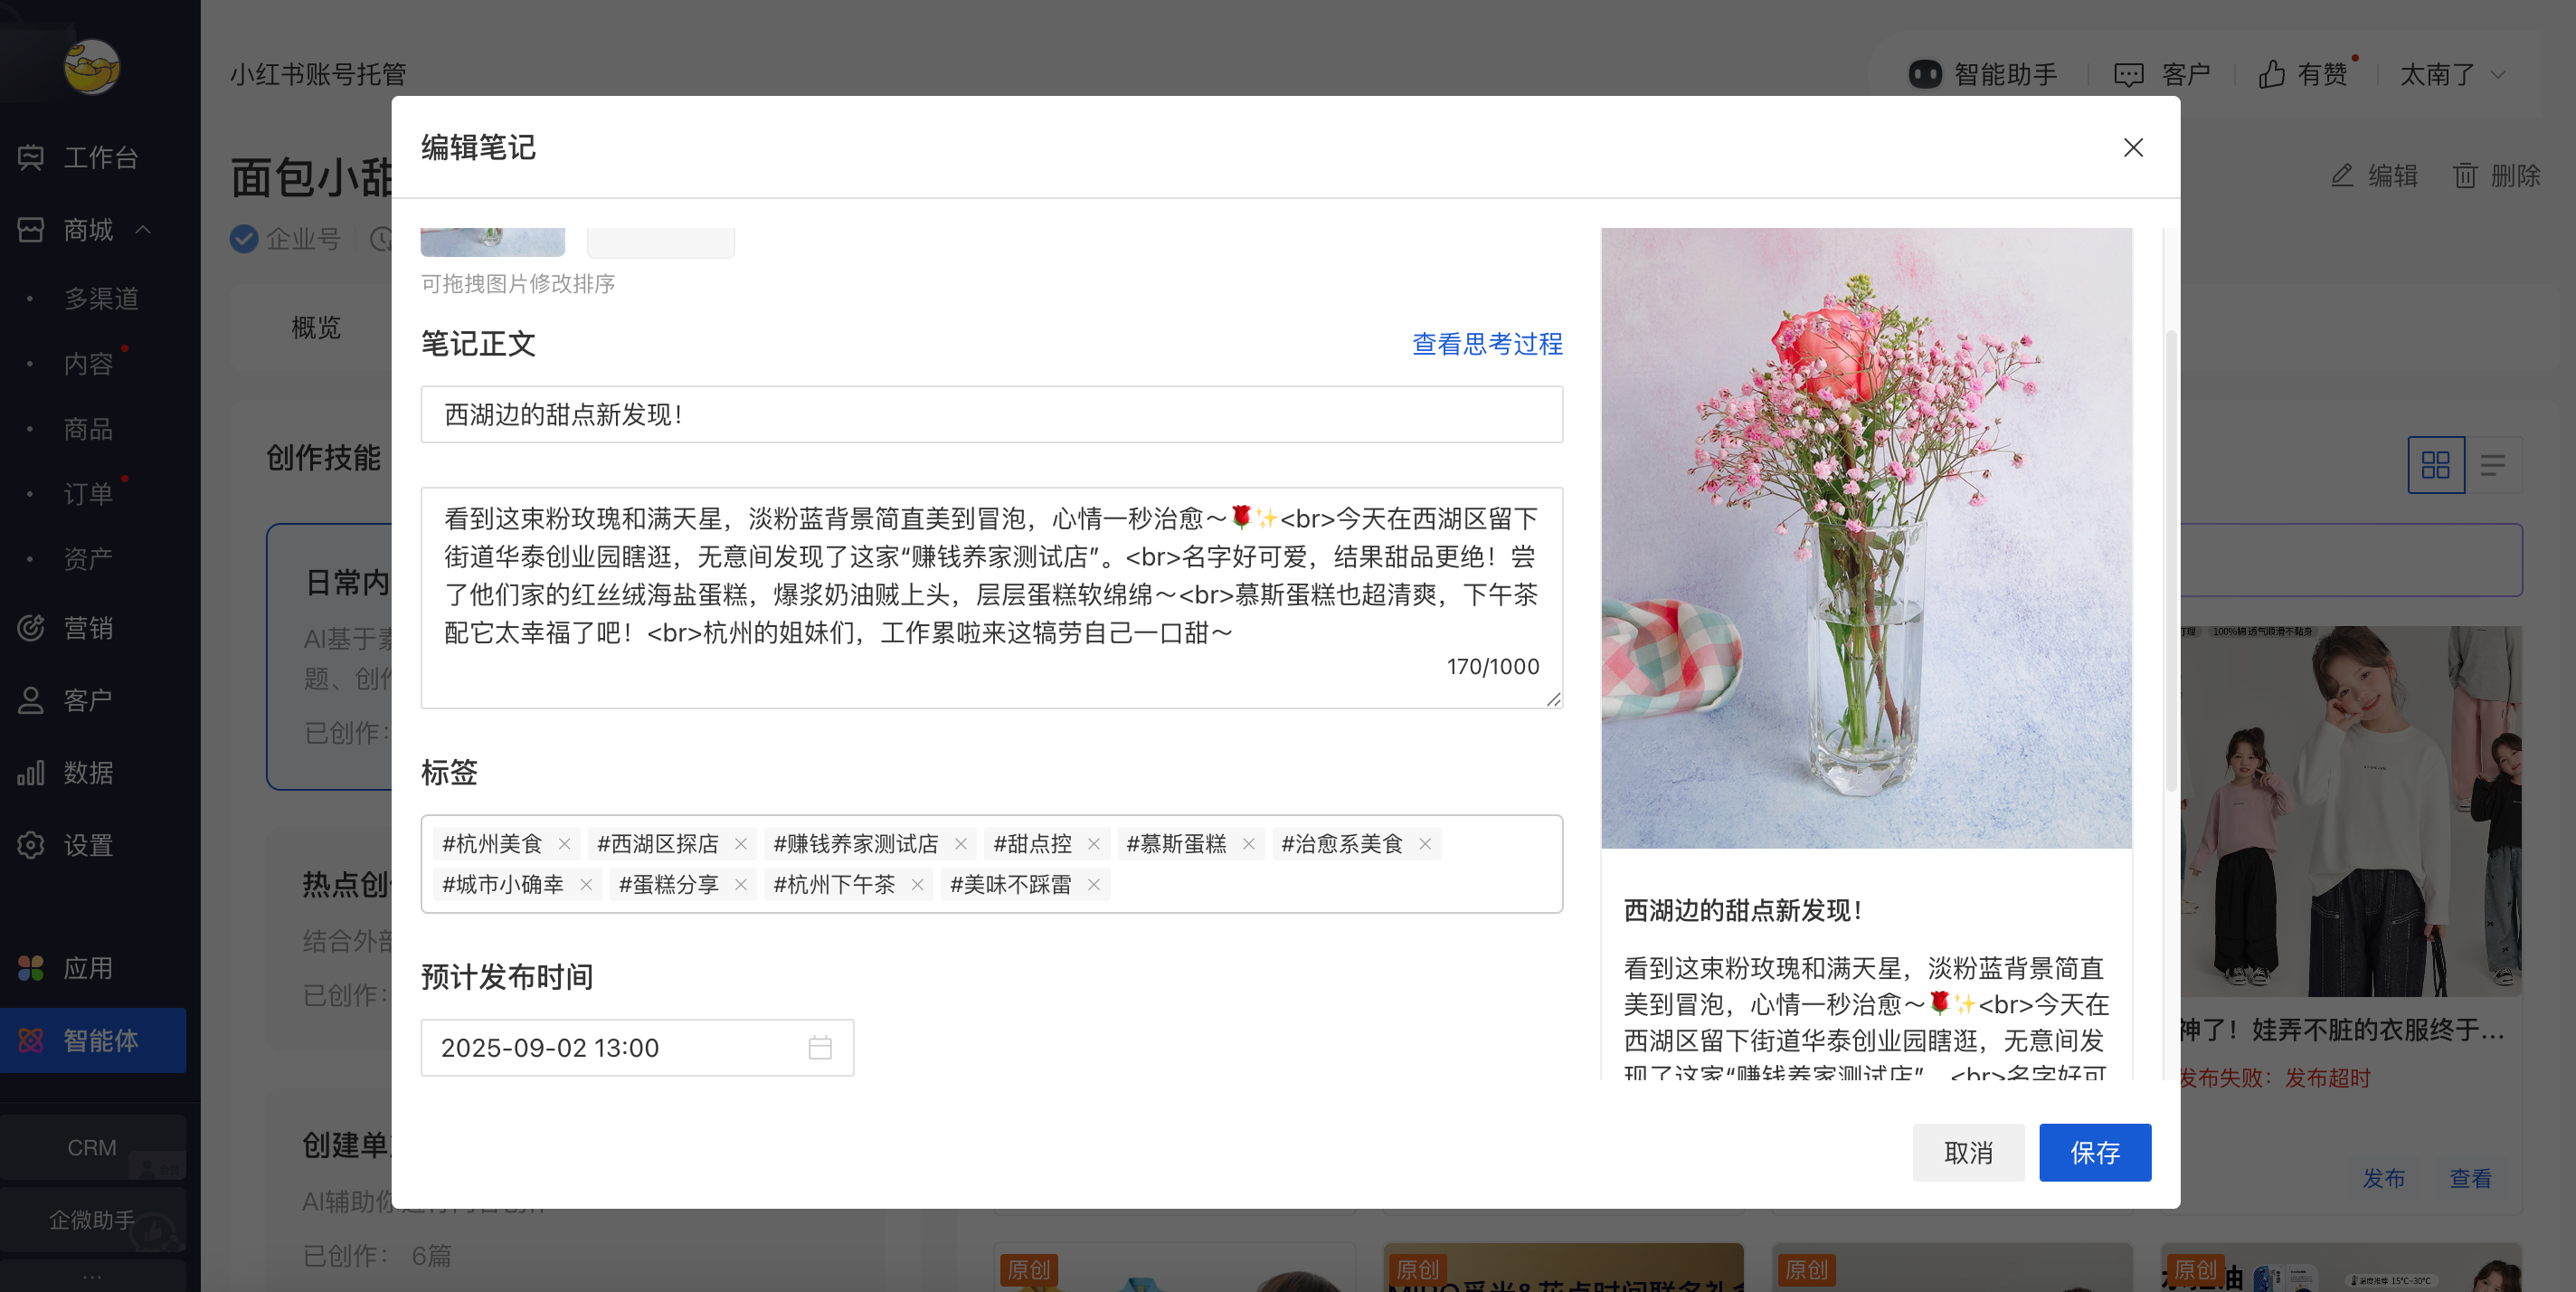Click the 客户 chat bubble icon
Screen dimensions: 2576x1292
[x=2129, y=73]
